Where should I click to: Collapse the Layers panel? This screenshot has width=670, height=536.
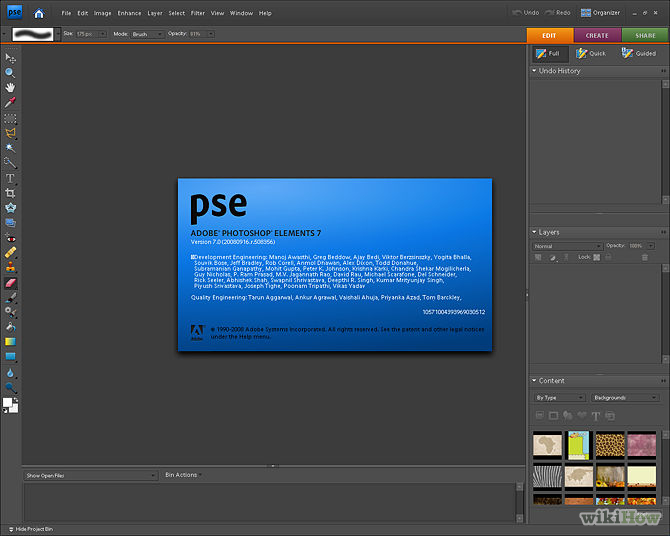click(x=534, y=232)
